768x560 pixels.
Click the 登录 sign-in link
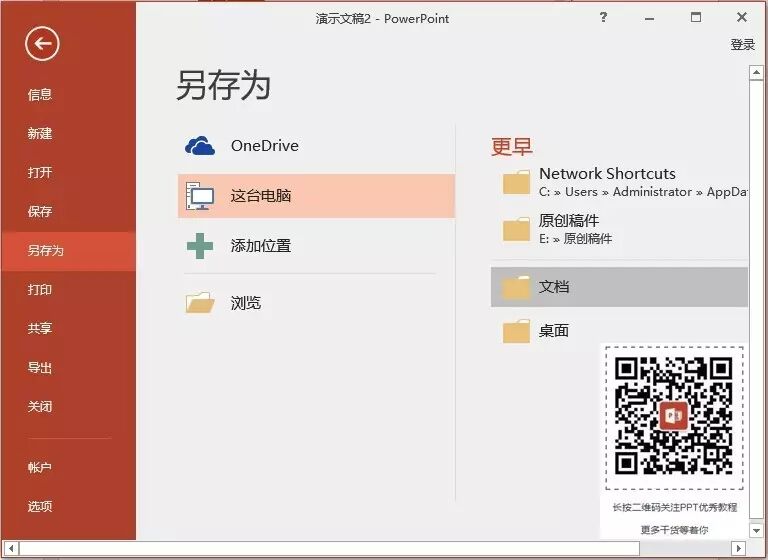pos(743,45)
